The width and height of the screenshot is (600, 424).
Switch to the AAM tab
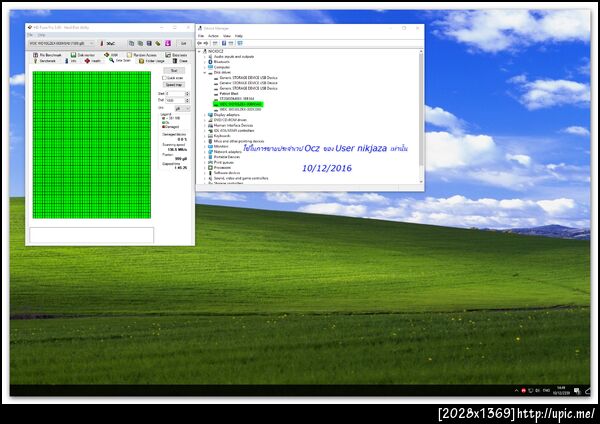click(111, 55)
